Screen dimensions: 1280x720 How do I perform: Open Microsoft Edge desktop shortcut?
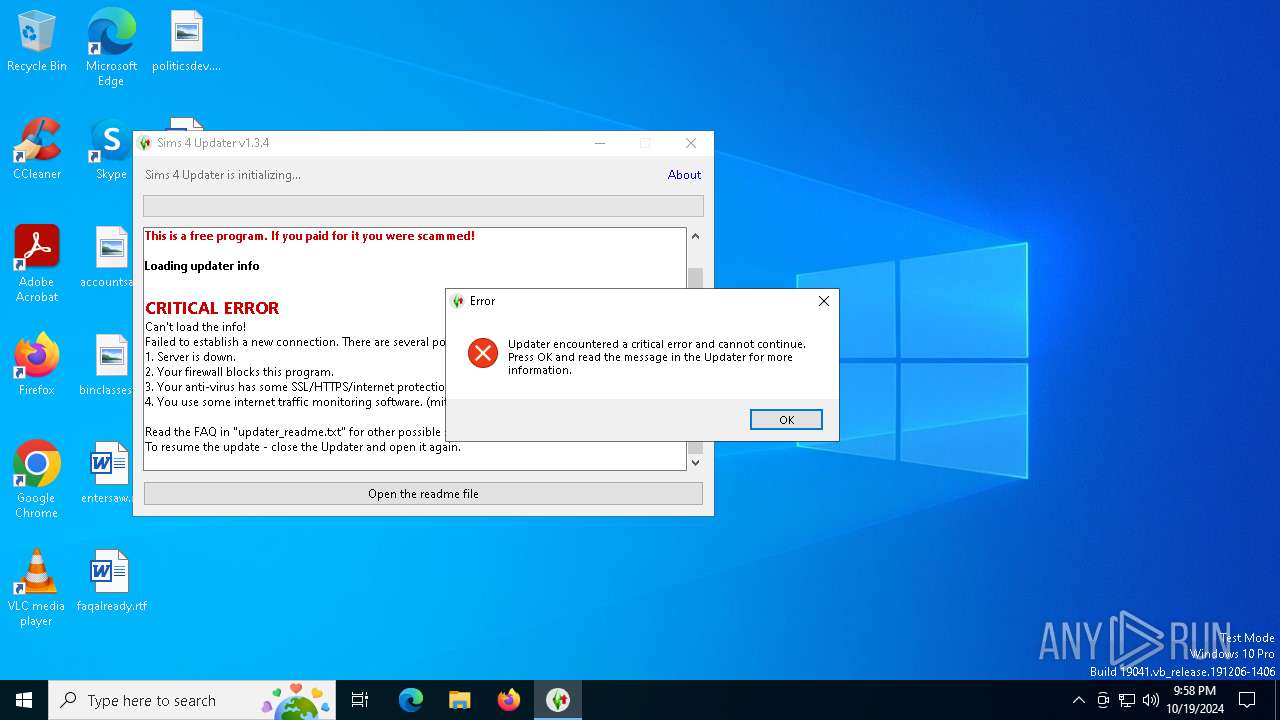click(111, 48)
